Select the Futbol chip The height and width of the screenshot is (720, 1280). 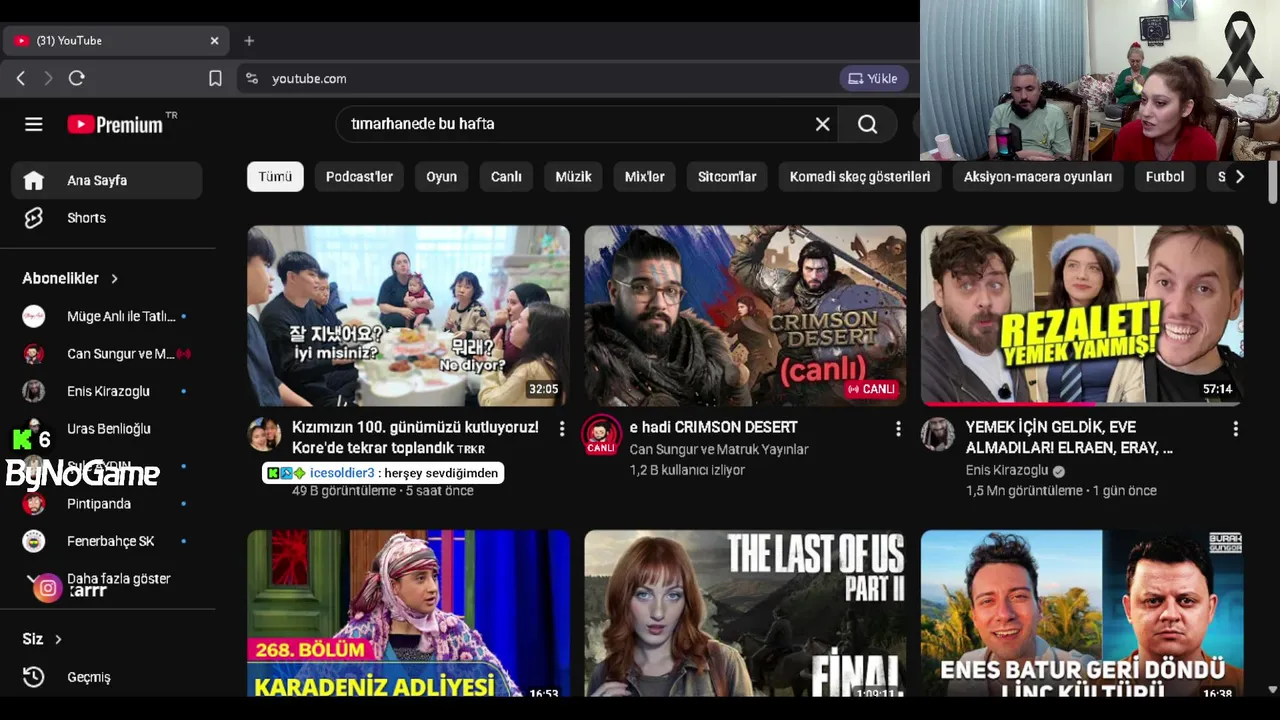click(x=1165, y=177)
